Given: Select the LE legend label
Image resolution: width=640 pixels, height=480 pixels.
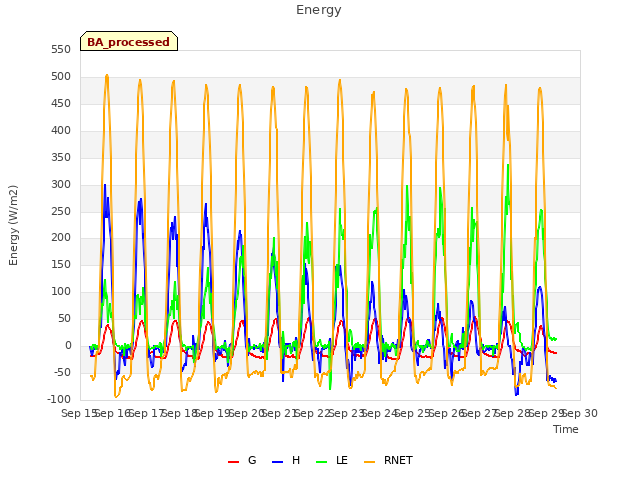Looking at the screenshot, I should 342,460.
